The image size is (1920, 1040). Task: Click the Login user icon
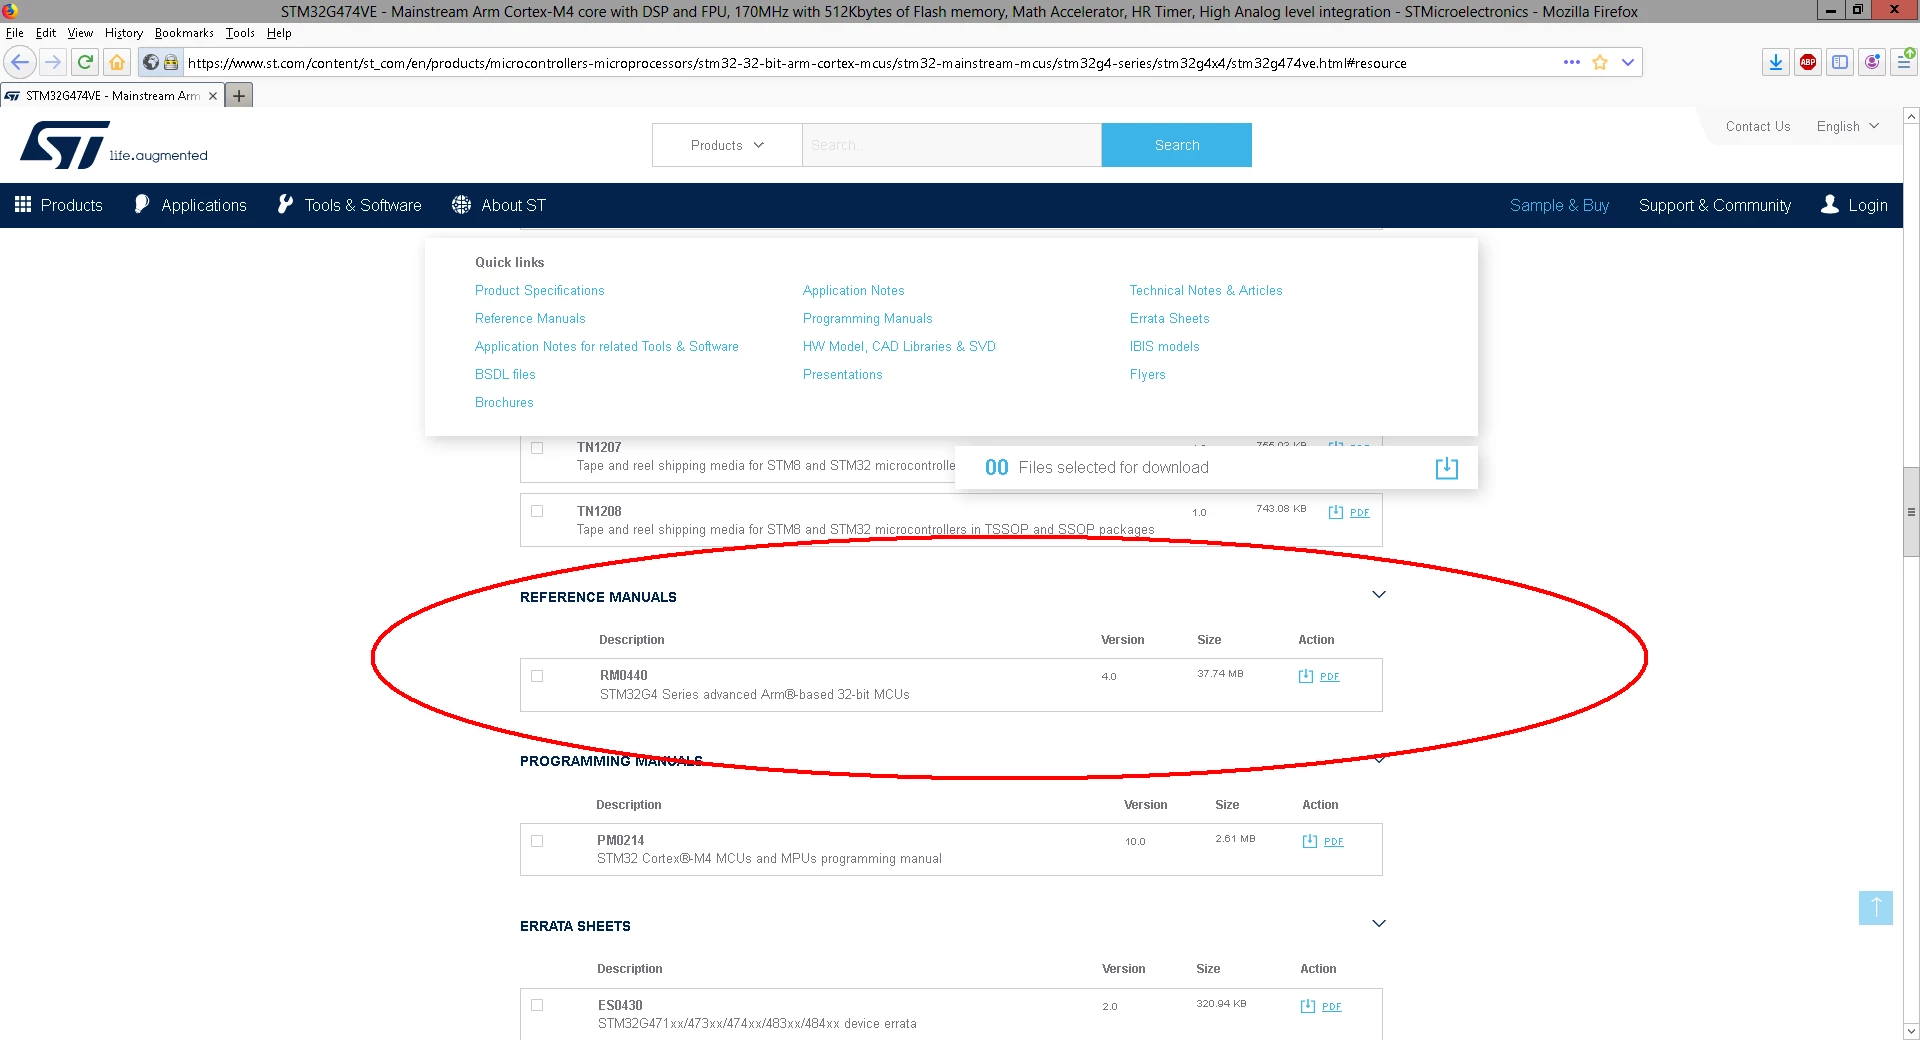point(1830,204)
